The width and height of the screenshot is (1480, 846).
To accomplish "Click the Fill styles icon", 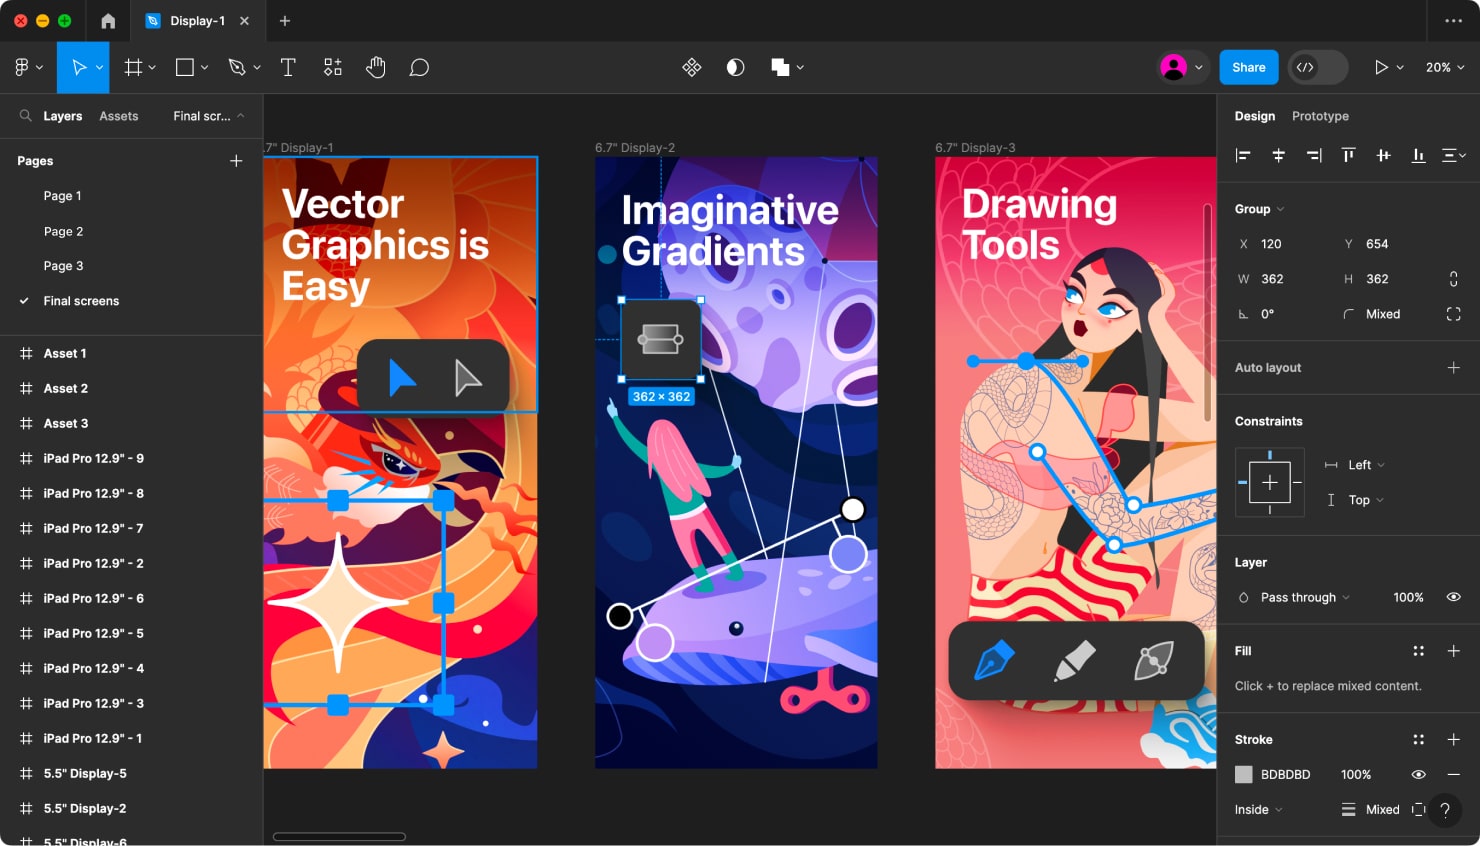I will pyautogui.click(x=1418, y=651).
